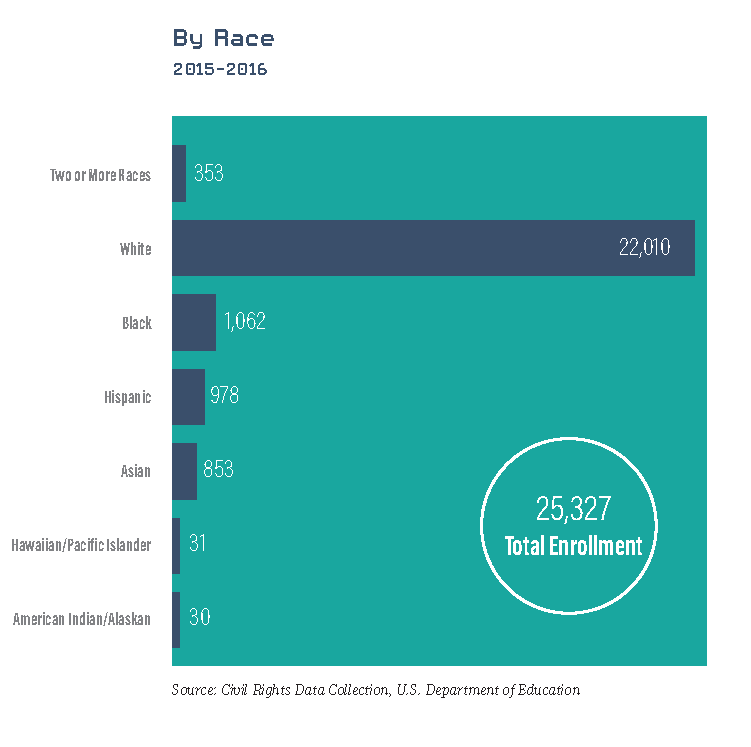Click the Civil Rights Data Collection source note
The image size is (751, 747).
[x=375, y=690]
